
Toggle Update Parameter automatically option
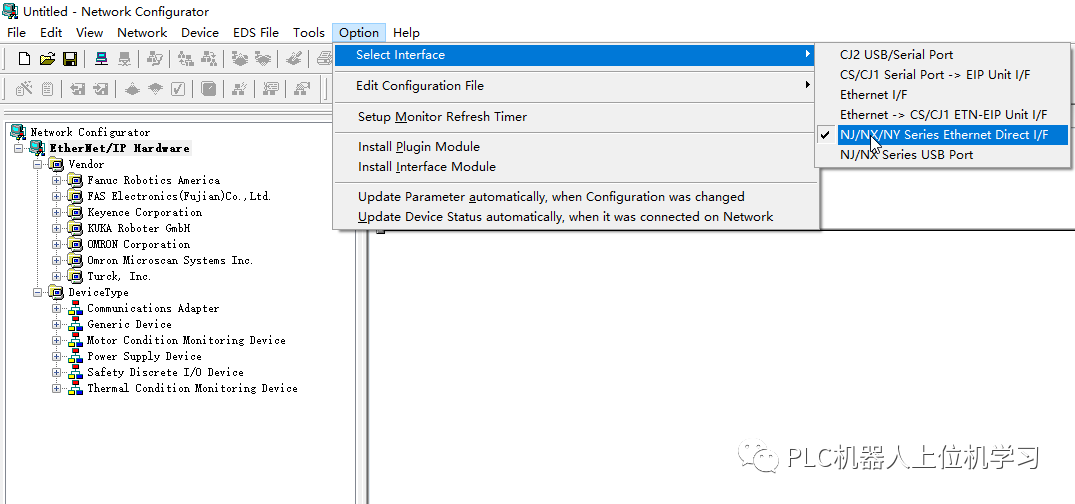[x=551, y=197]
